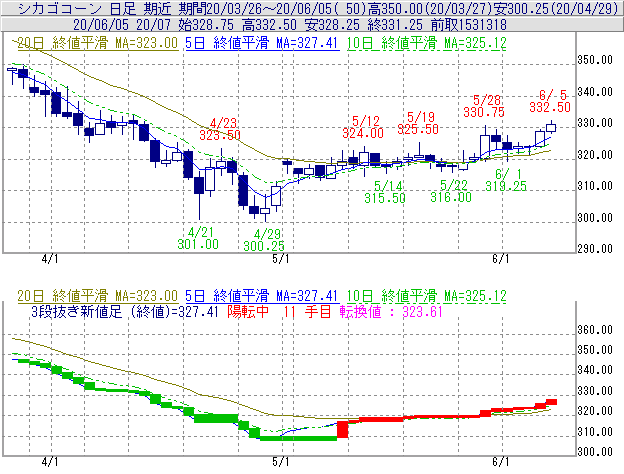The height and width of the screenshot is (474, 624).
Task: Click the green 10日 終値平滑 MA=325.12 legend in the upper chart
Action: 427,43
